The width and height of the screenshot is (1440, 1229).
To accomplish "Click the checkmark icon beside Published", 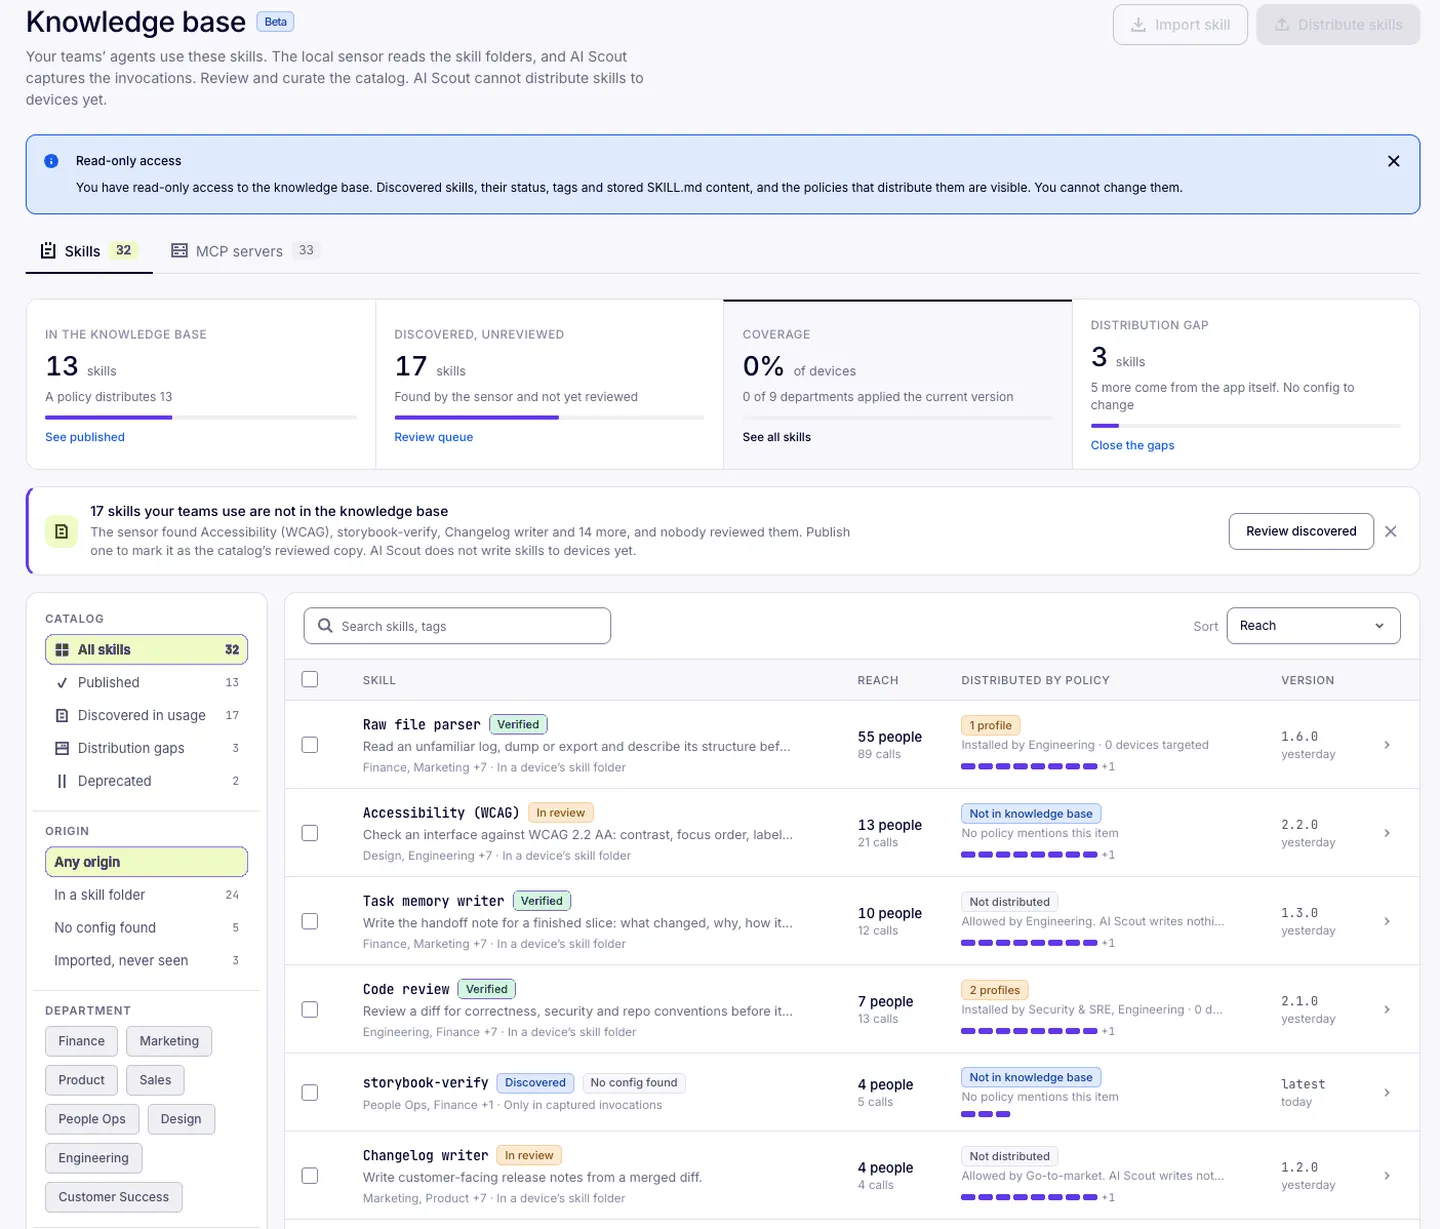I will [x=62, y=683].
